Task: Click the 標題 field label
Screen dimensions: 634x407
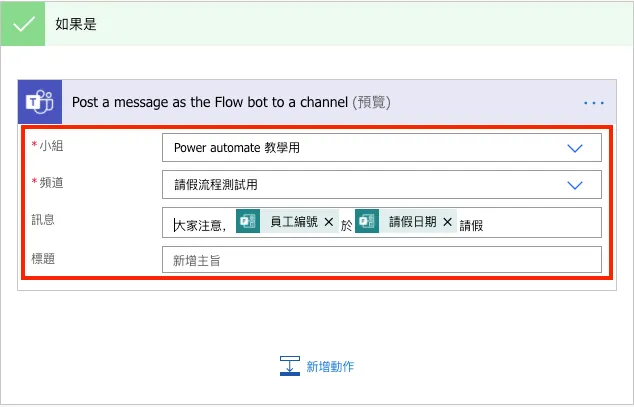Action: tap(43, 259)
